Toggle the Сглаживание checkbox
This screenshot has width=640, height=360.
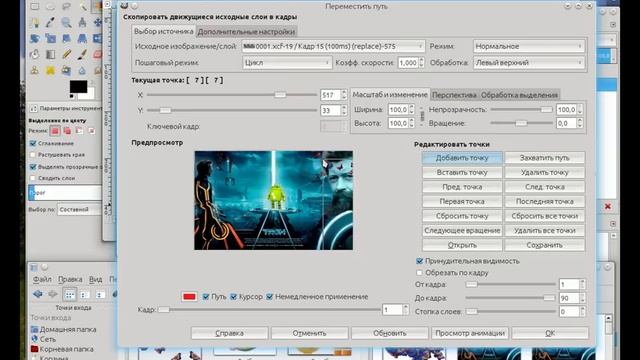pyautogui.click(x=33, y=143)
